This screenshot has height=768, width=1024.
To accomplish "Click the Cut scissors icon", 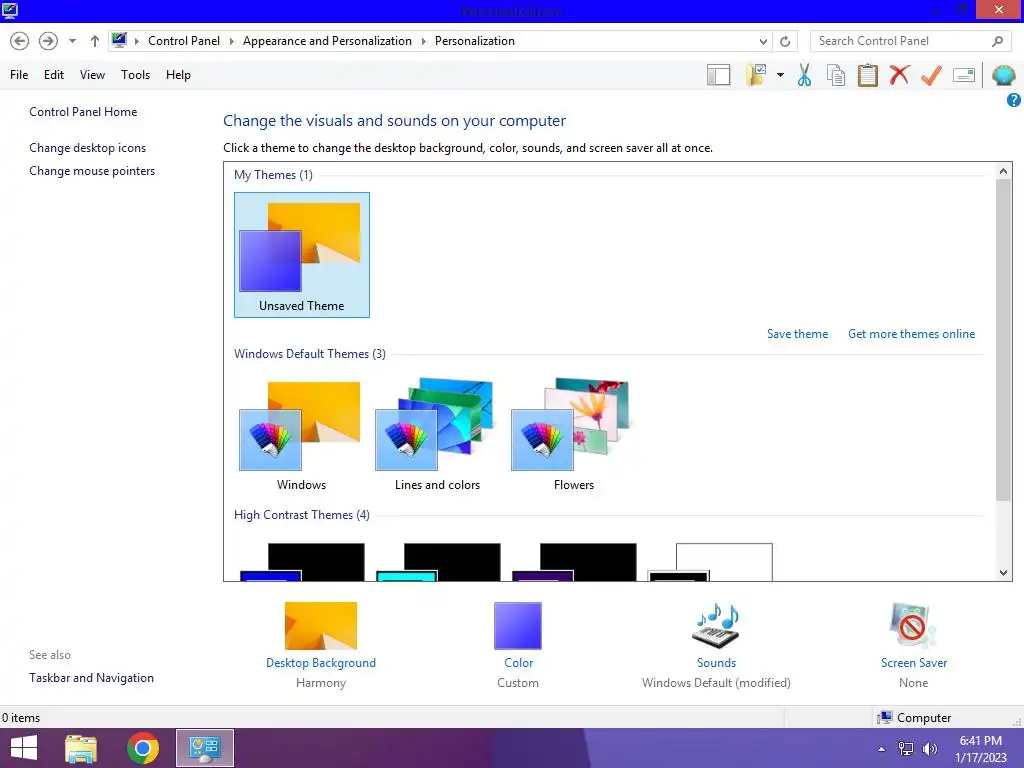I will [805, 75].
